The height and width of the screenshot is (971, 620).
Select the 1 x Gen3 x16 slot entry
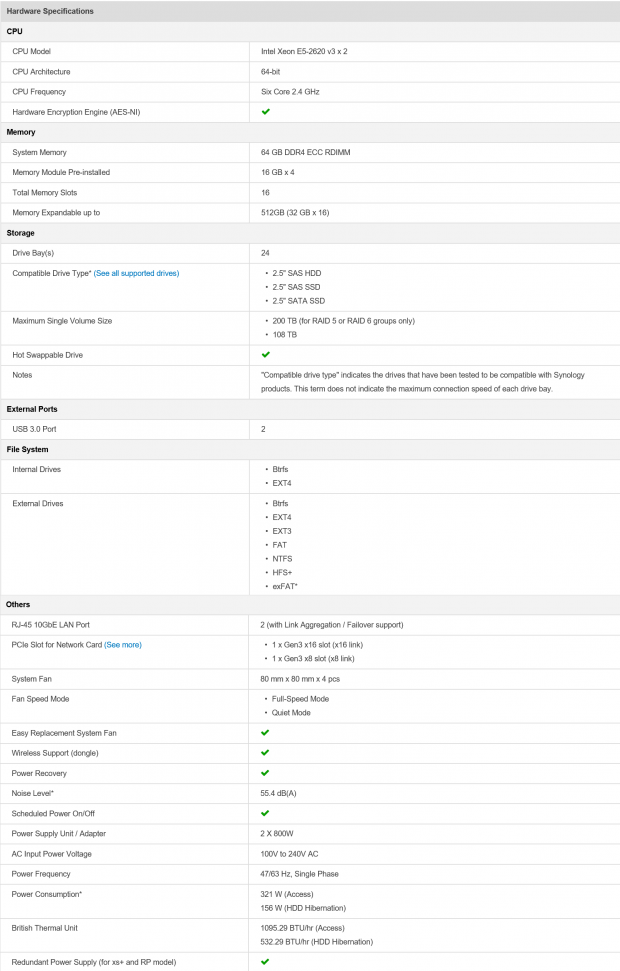click(x=318, y=645)
